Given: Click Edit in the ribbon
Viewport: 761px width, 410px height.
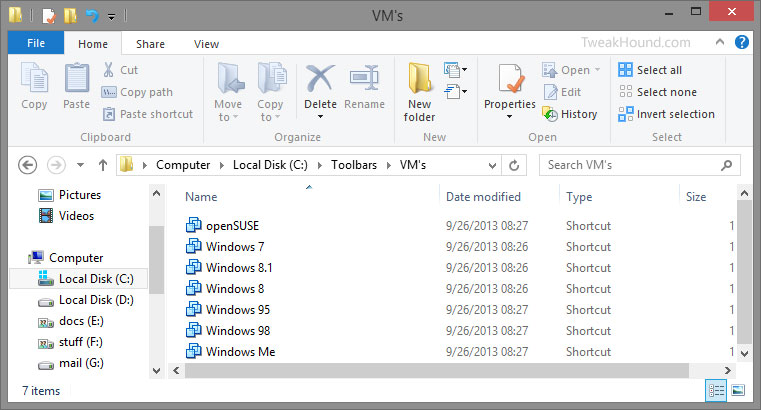Looking at the screenshot, I should click(562, 92).
